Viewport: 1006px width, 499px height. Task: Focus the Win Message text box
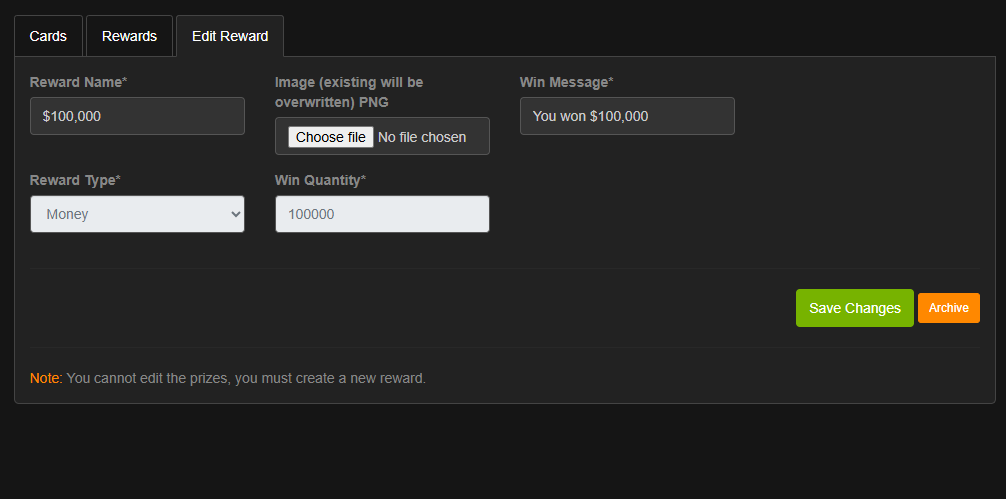coord(627,116)
